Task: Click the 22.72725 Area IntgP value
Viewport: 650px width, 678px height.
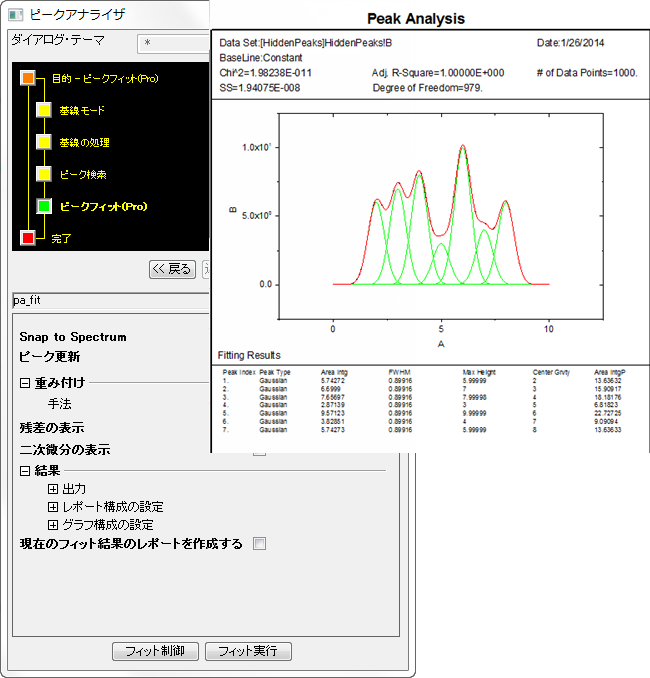Action: coord(608,413)
